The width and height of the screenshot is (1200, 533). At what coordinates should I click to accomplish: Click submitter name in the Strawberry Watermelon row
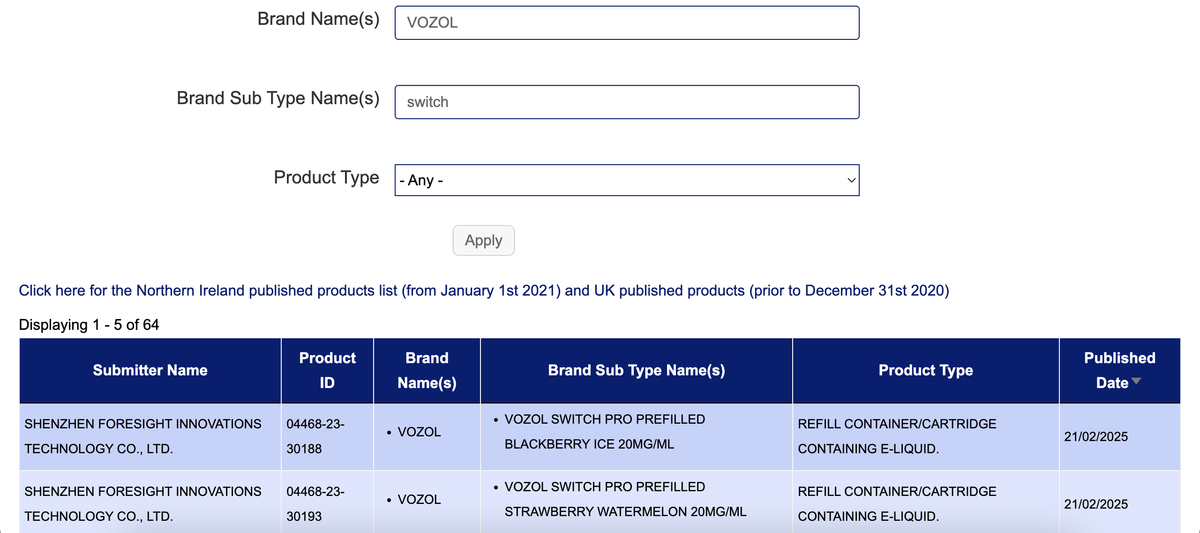[143, 504]
